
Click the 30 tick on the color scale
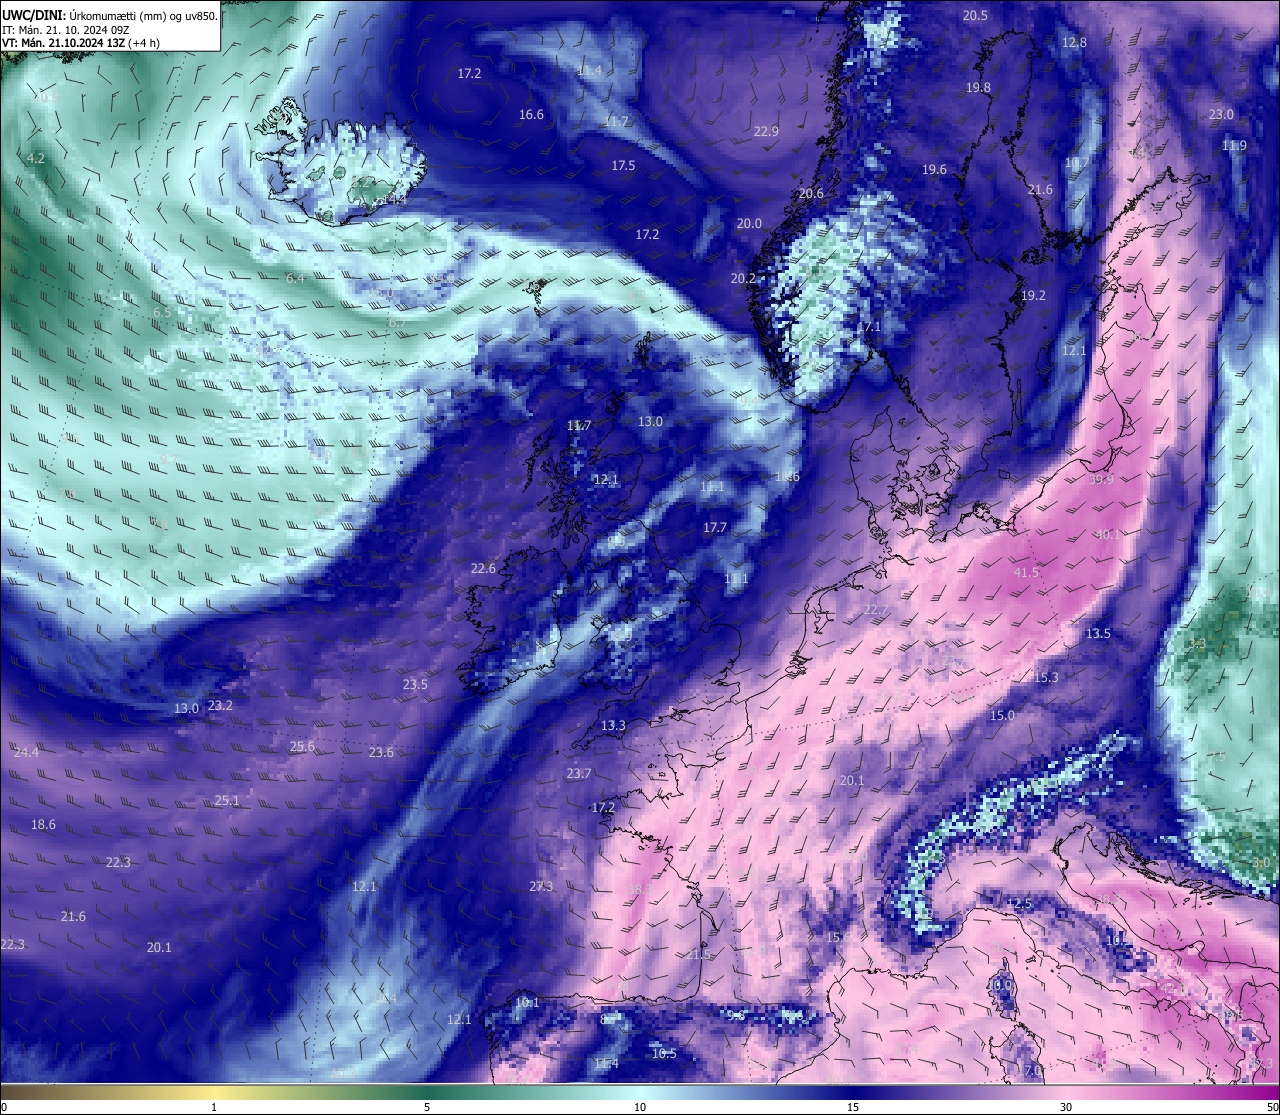pyautogui.click(x=1066, y=1107)
